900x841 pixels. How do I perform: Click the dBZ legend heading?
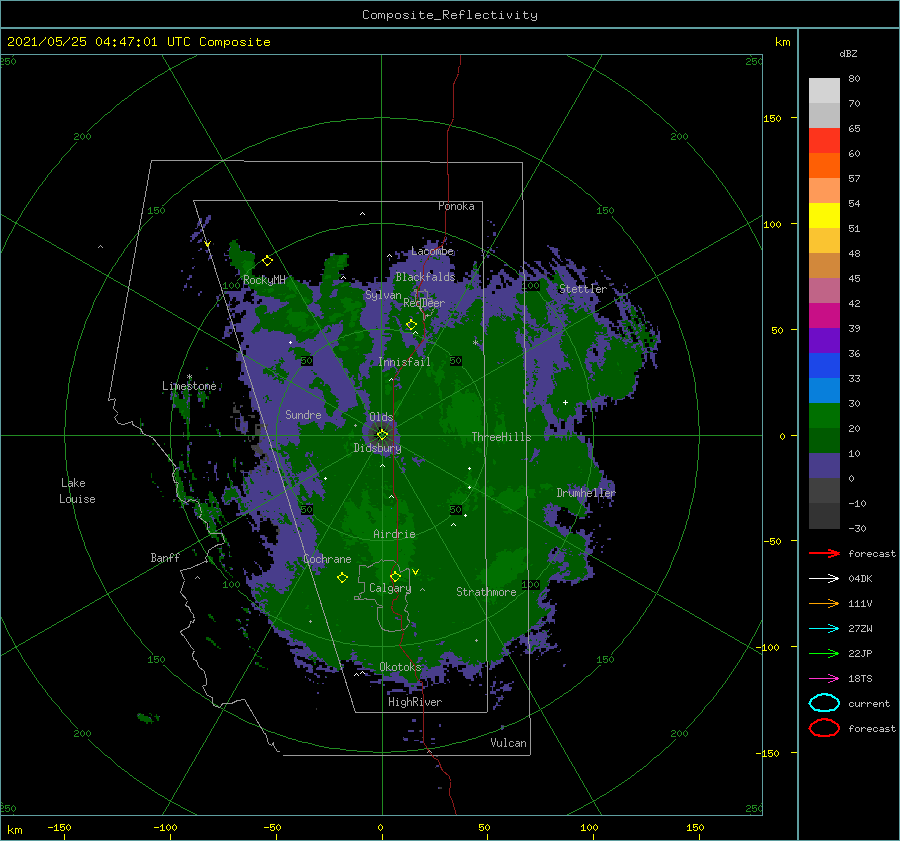848,53
